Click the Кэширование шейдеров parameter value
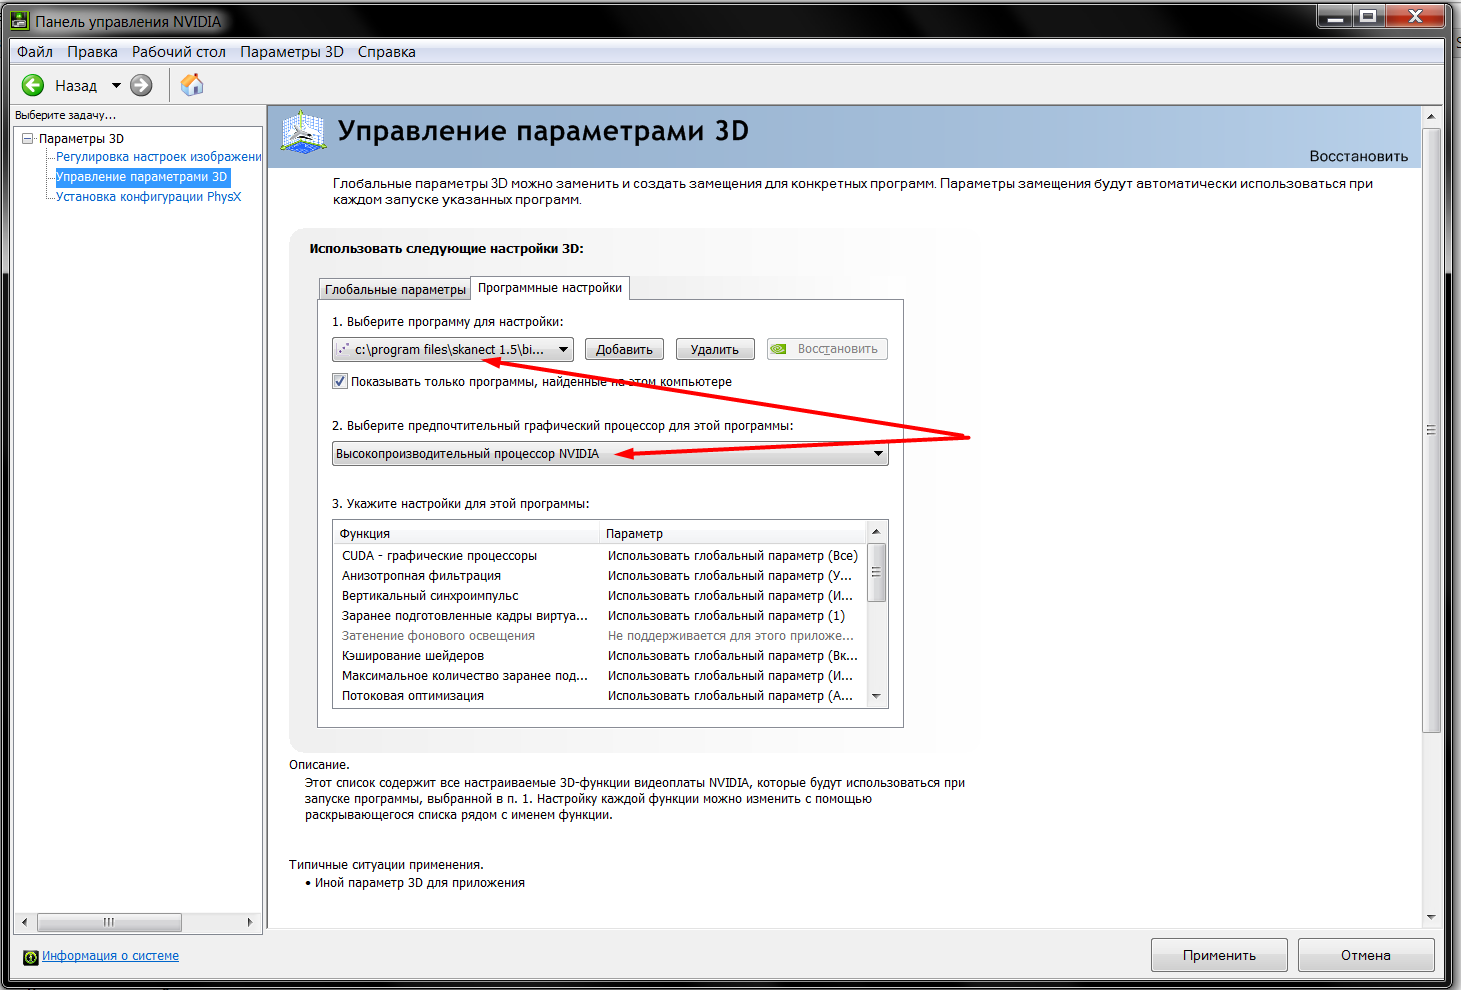The image size is (1461, 990). pyautogui.click(x=733, y=656)
